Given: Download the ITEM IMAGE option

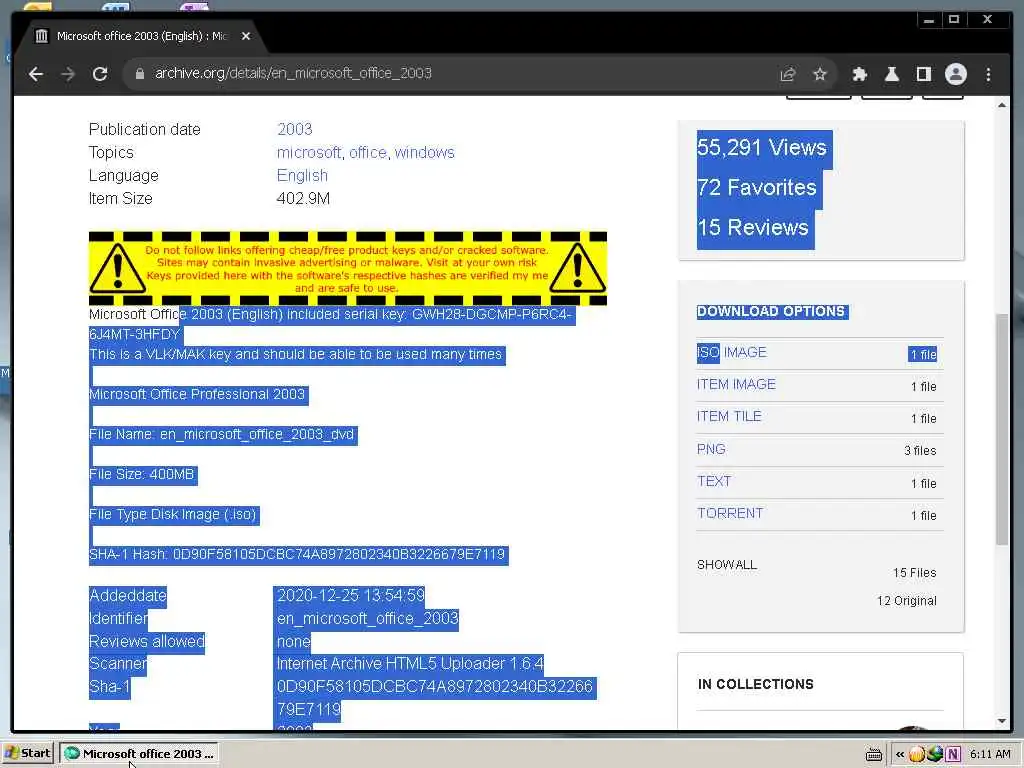Looking at the screenshot, I should (x=736, y=385).
